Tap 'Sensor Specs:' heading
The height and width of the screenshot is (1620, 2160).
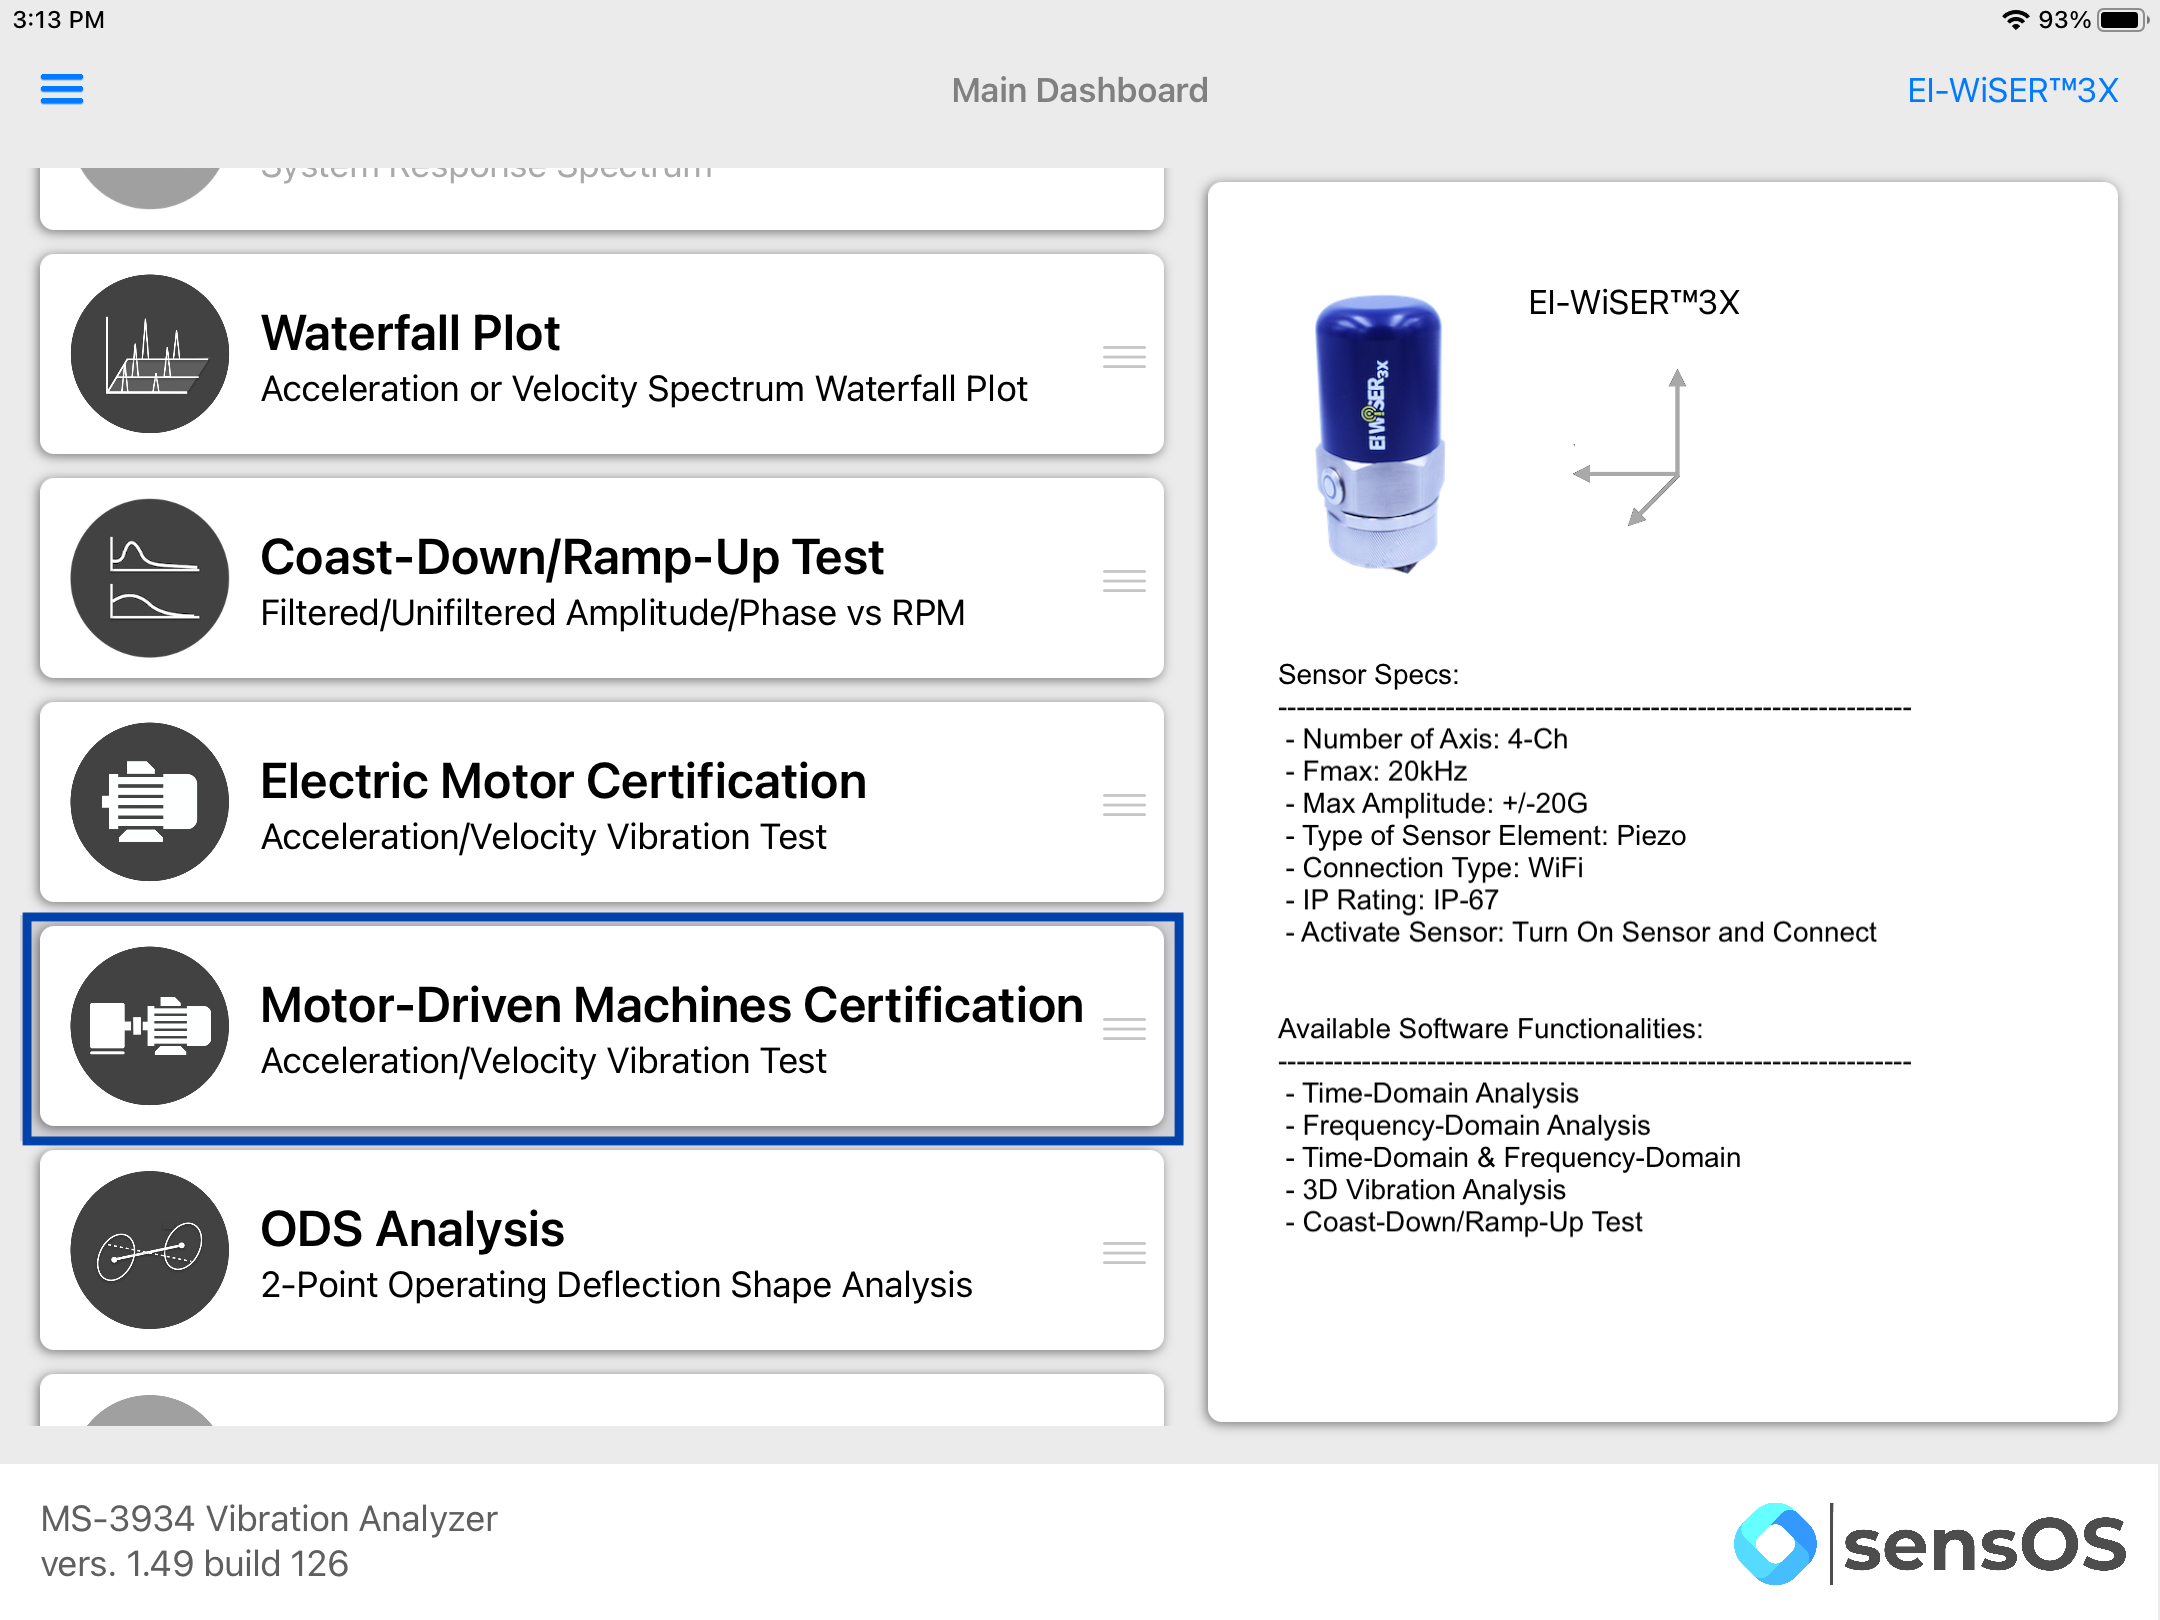coord(1368,675)
